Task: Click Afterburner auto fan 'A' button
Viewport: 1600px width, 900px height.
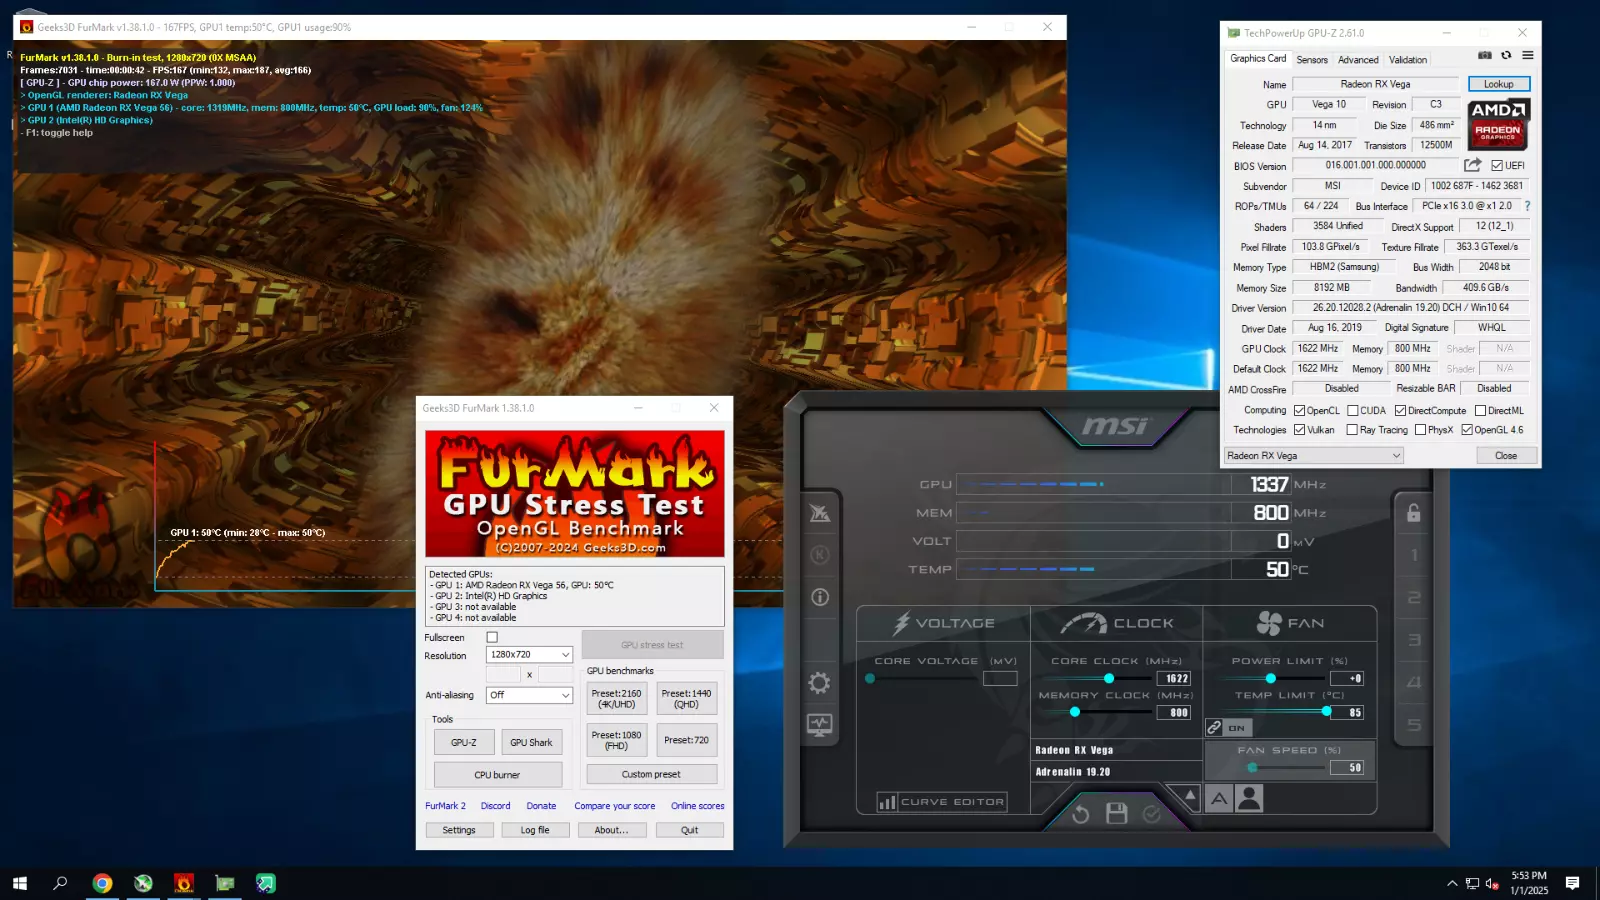Action: [x=1219, y=798]
